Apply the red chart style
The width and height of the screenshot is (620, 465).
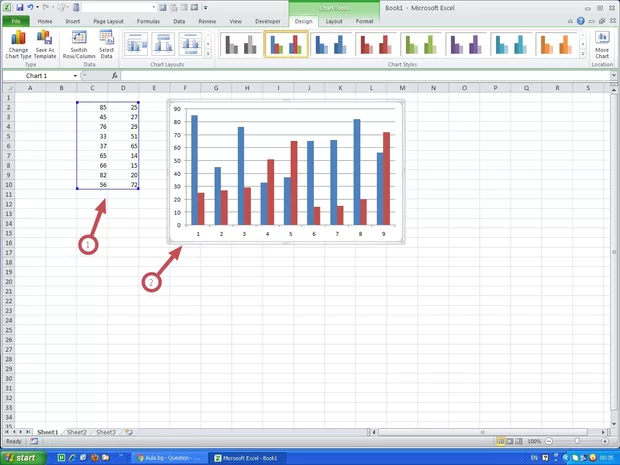pyautogui.click(x=376, y=44)
